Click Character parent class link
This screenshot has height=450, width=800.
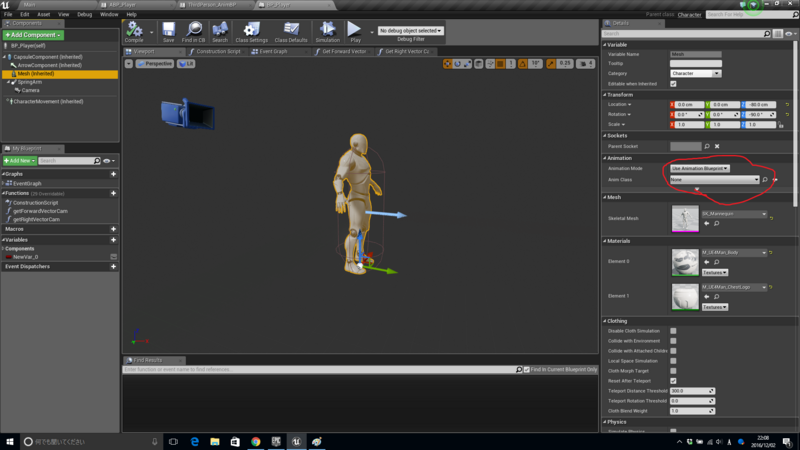coord(689,15)
